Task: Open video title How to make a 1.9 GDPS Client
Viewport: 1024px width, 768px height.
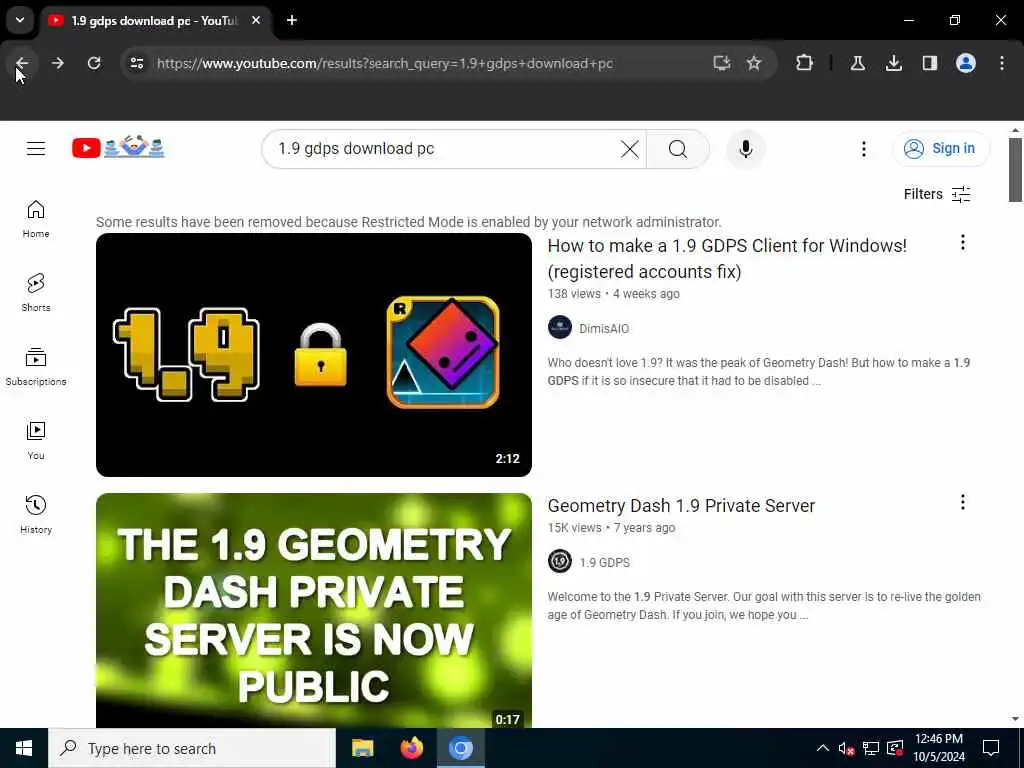Action: coord(727,259)
